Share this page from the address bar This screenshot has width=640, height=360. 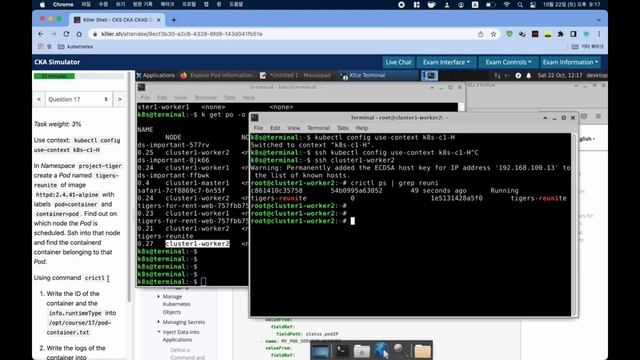coord(480,34)
